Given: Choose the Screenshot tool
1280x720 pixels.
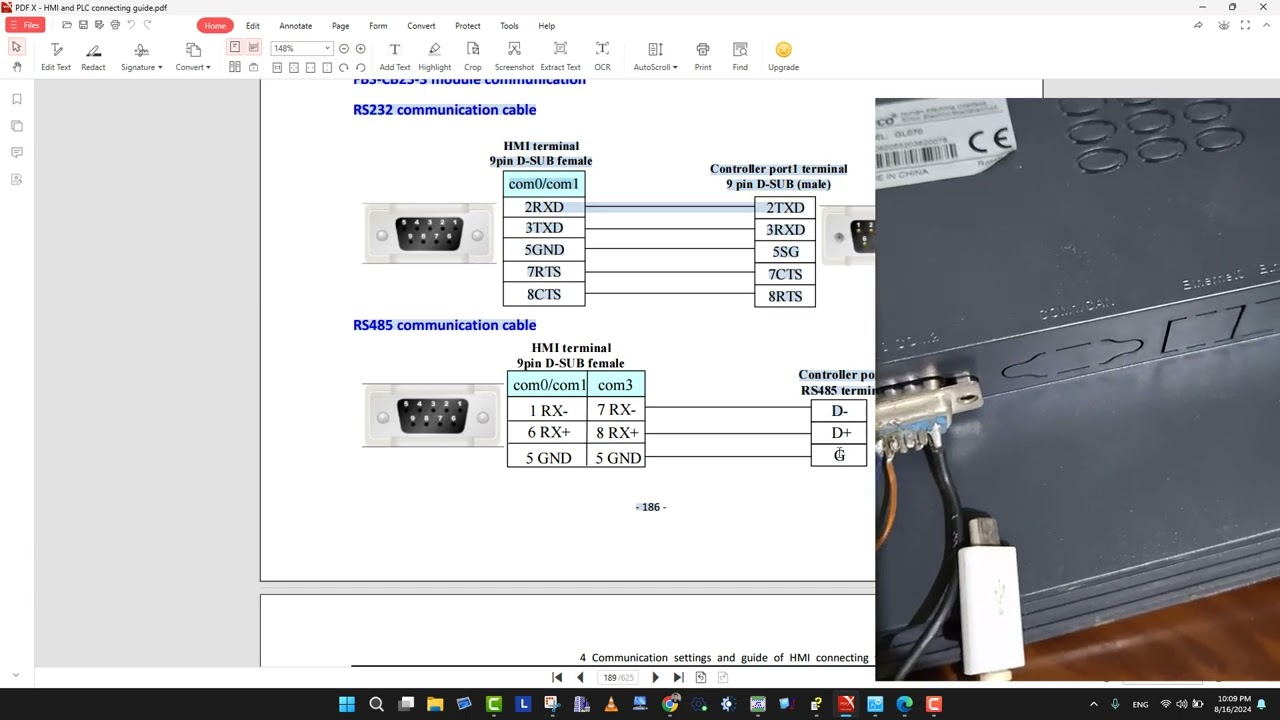Looking at the screenshot, I should (x=514, y=57).
